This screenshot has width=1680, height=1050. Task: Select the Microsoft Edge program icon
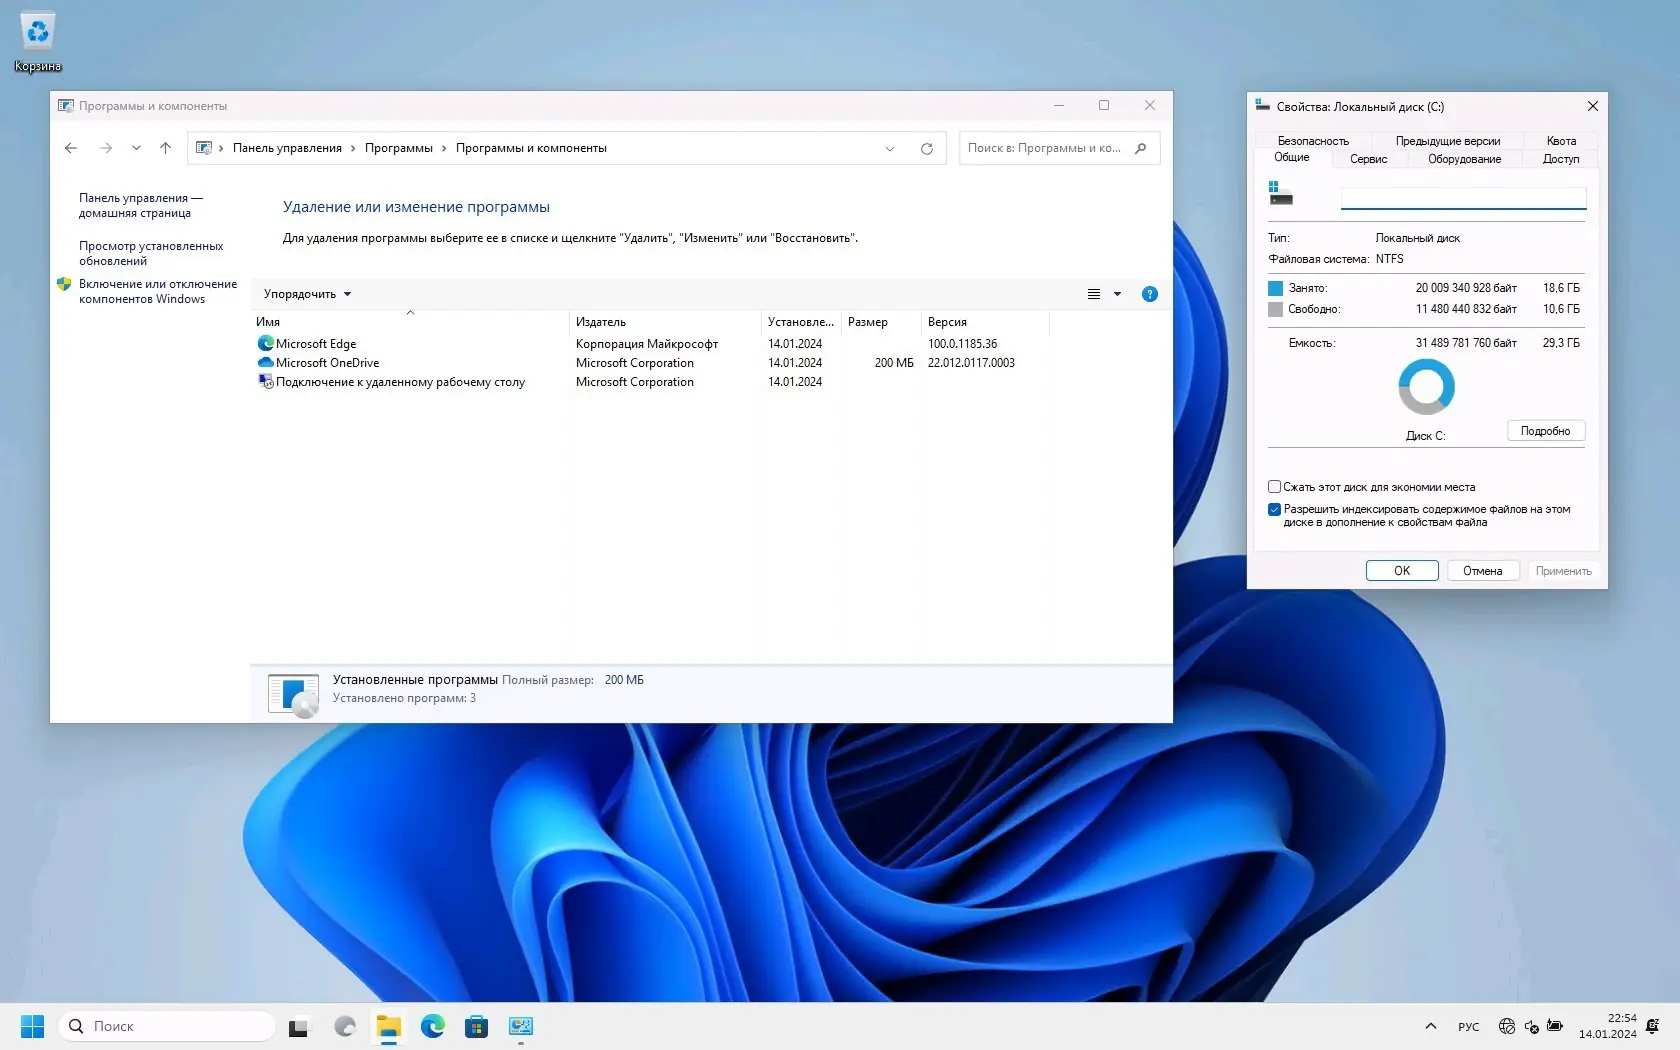click(x=265, y=343)
